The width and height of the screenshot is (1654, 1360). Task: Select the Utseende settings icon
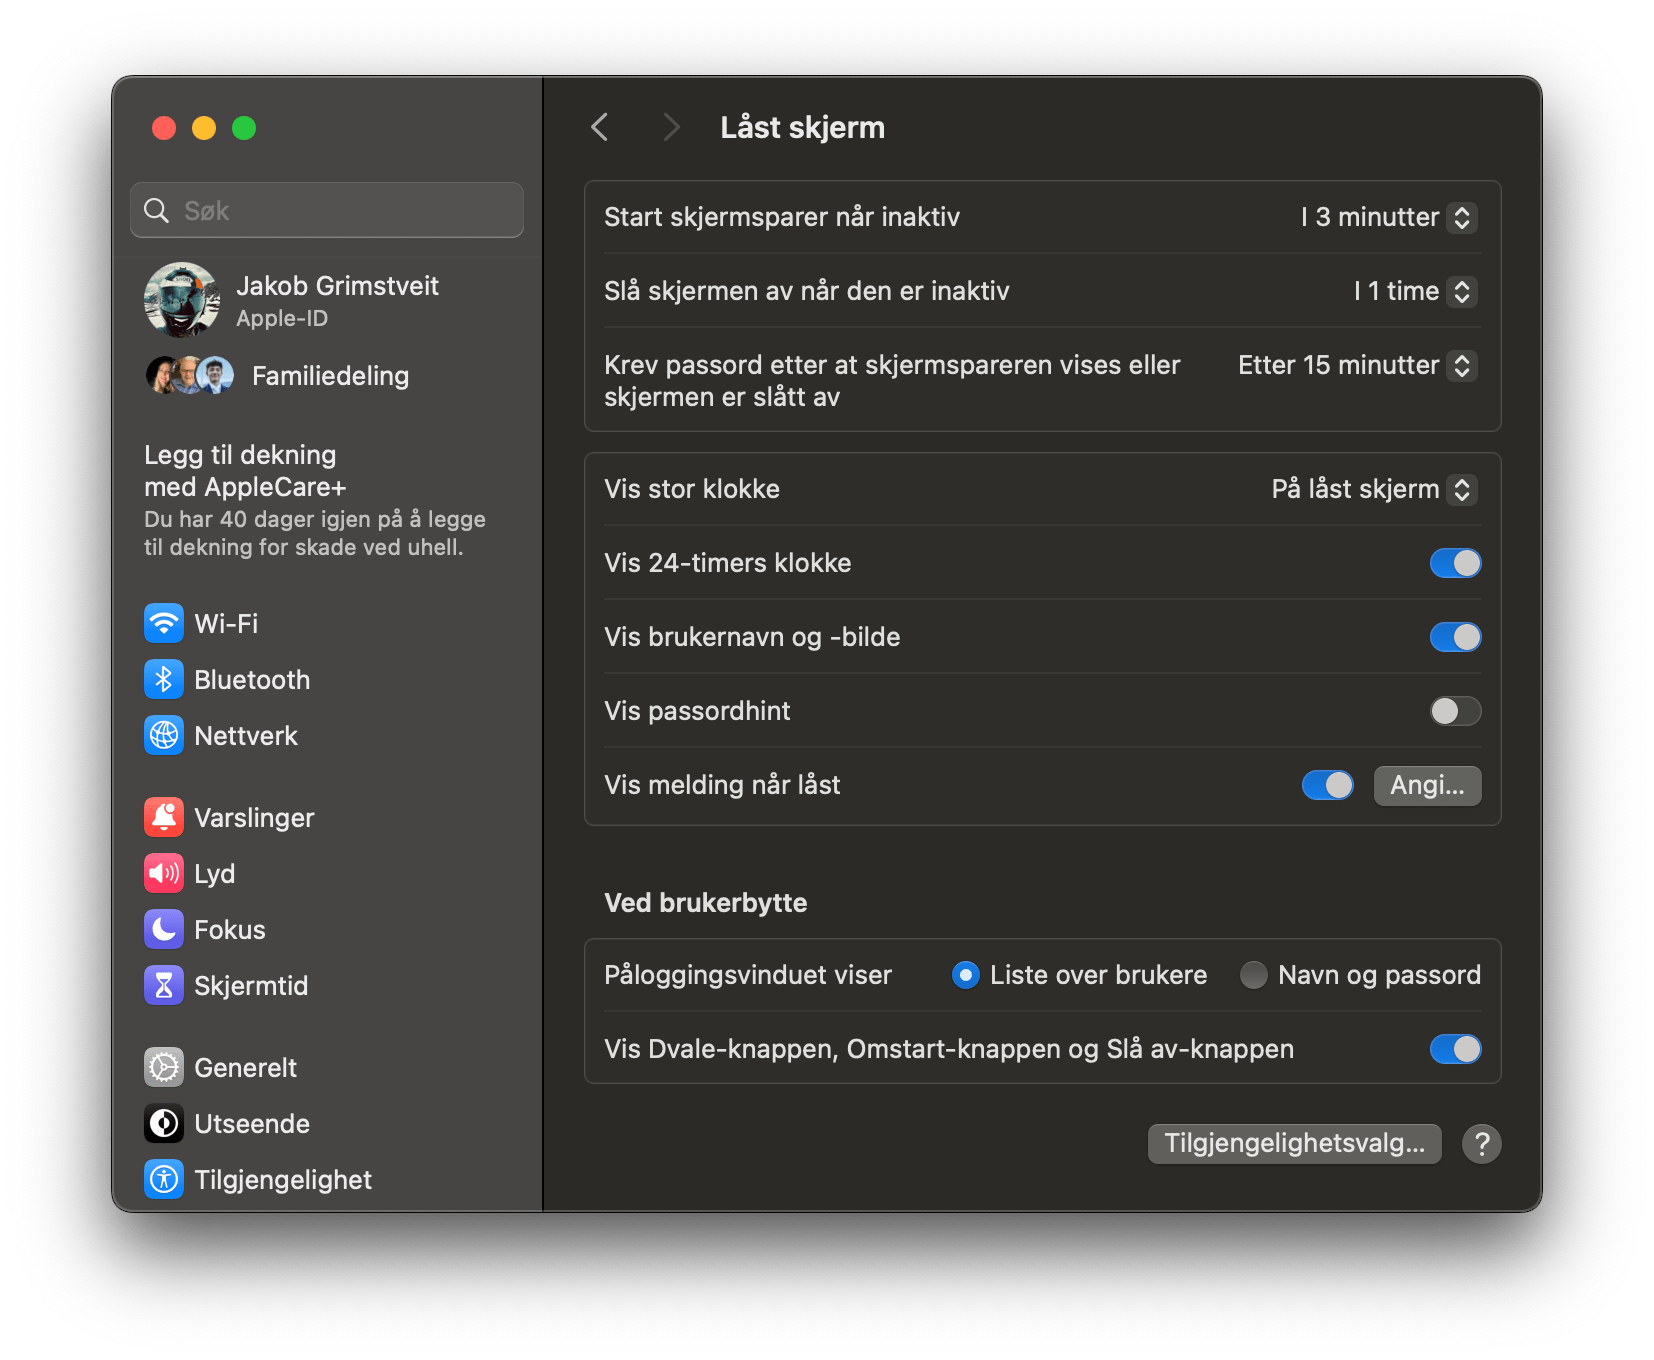[164, 1123]
